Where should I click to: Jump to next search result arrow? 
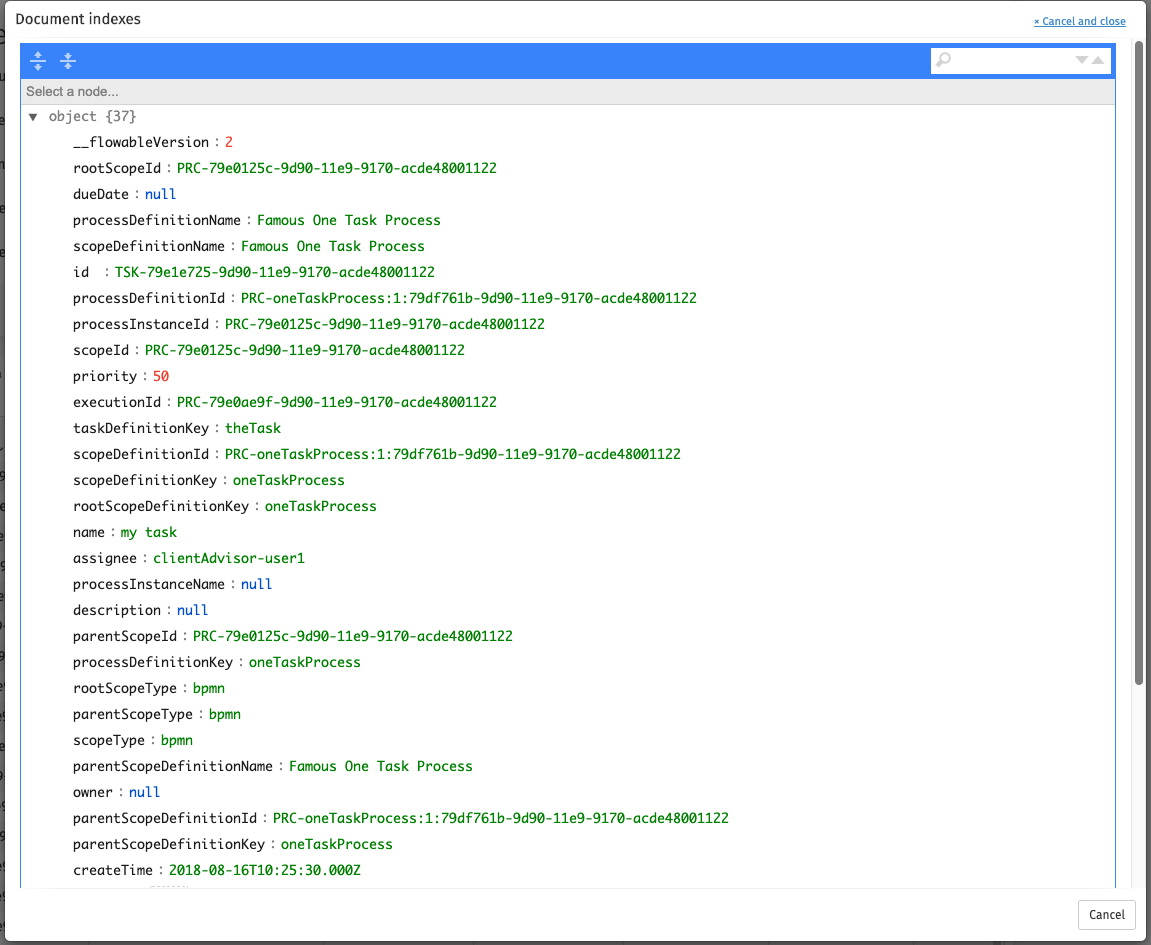coord(1081,61)
